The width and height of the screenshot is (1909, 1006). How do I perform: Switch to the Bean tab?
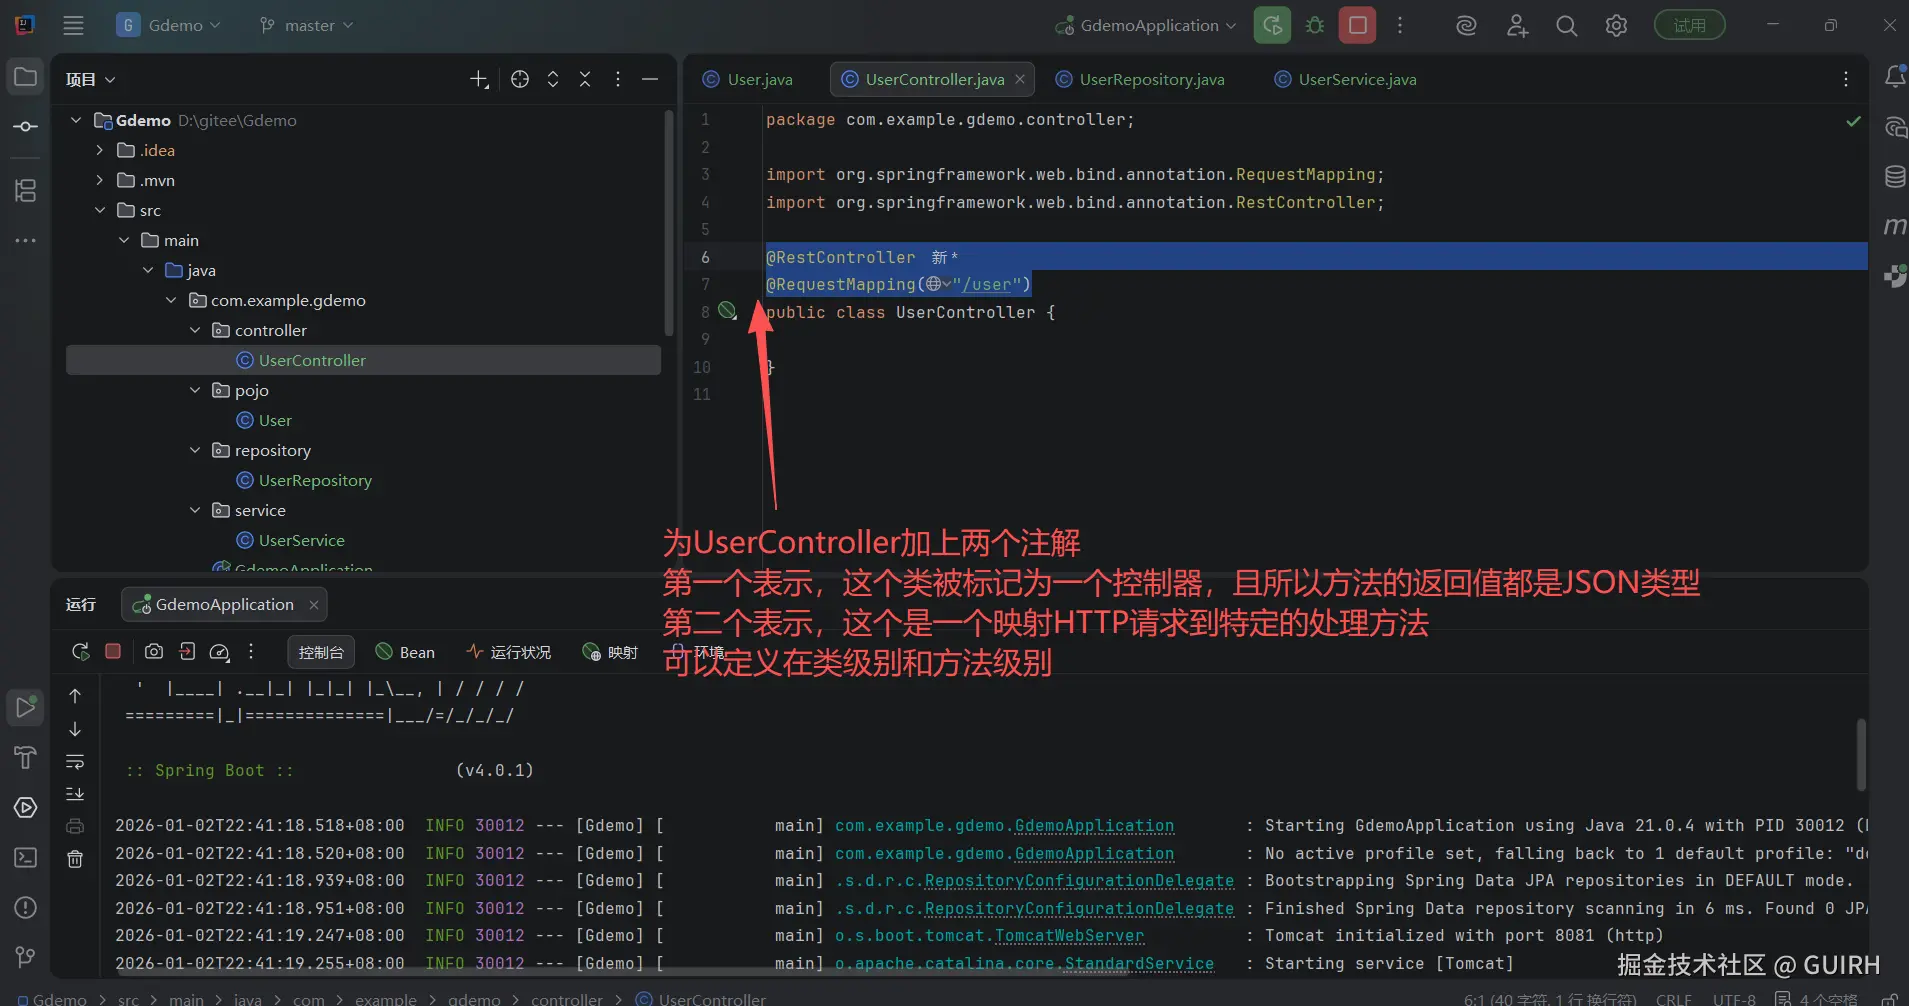(405, 652)
